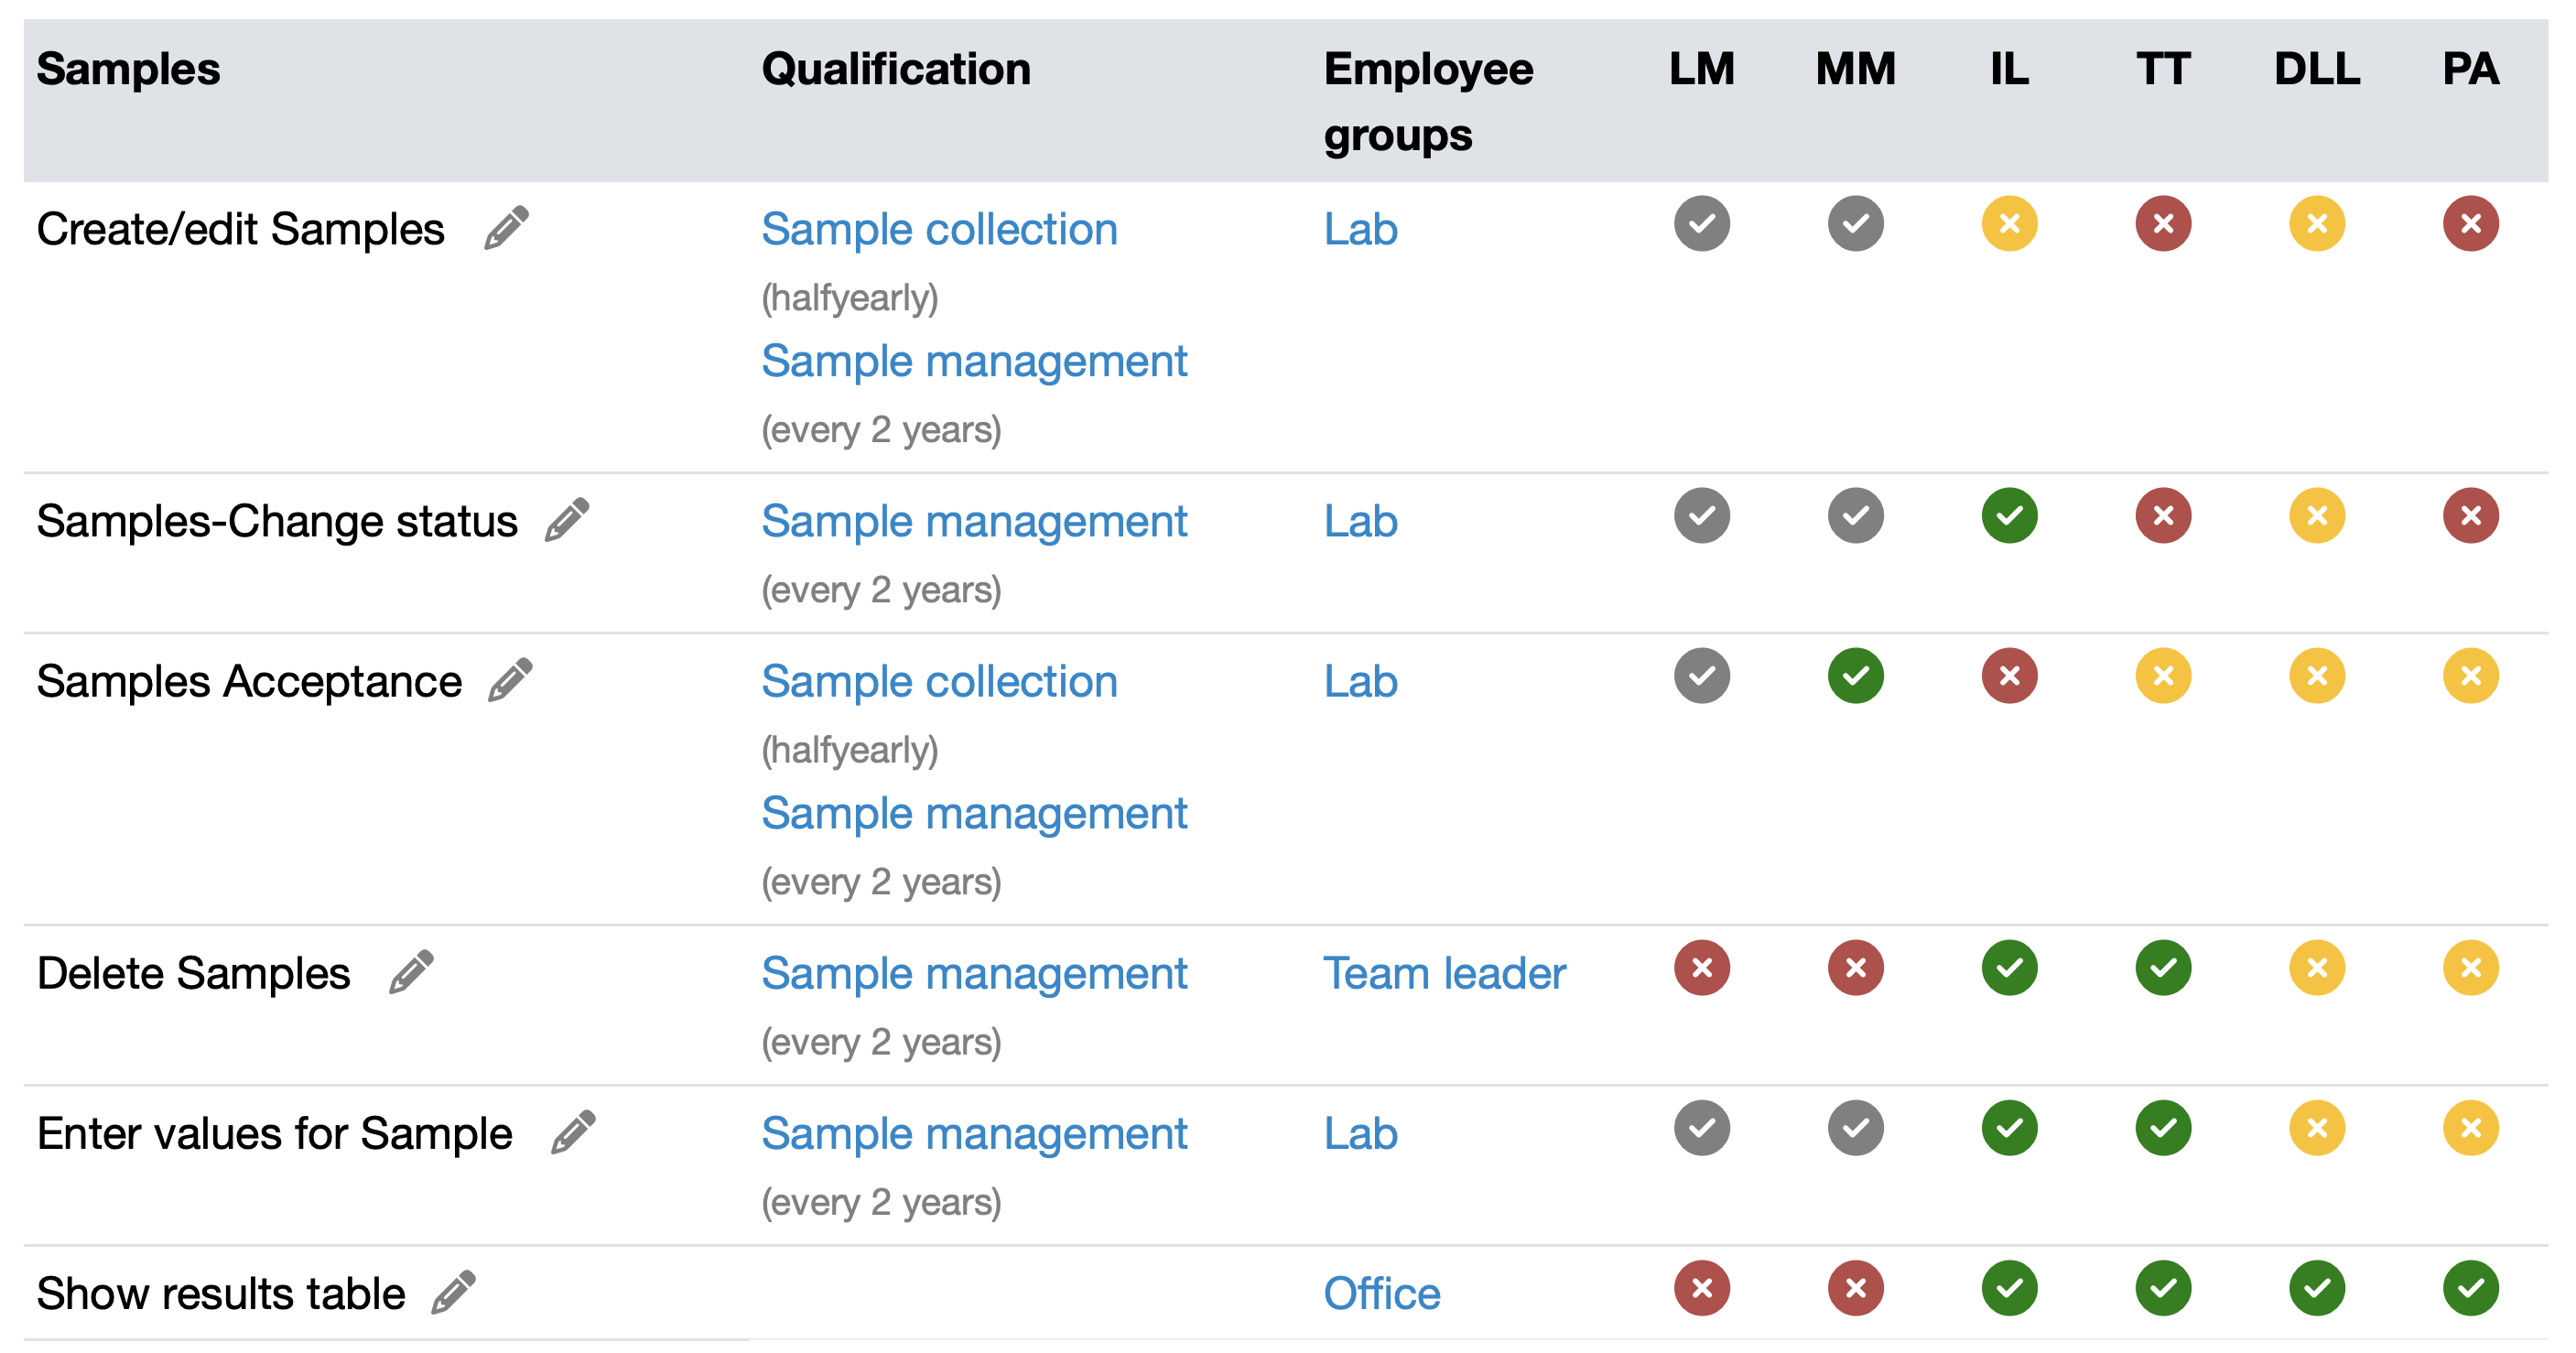
Task: Toggle yellow X for Enter values under DLL
Action: click(2317, 1128)
